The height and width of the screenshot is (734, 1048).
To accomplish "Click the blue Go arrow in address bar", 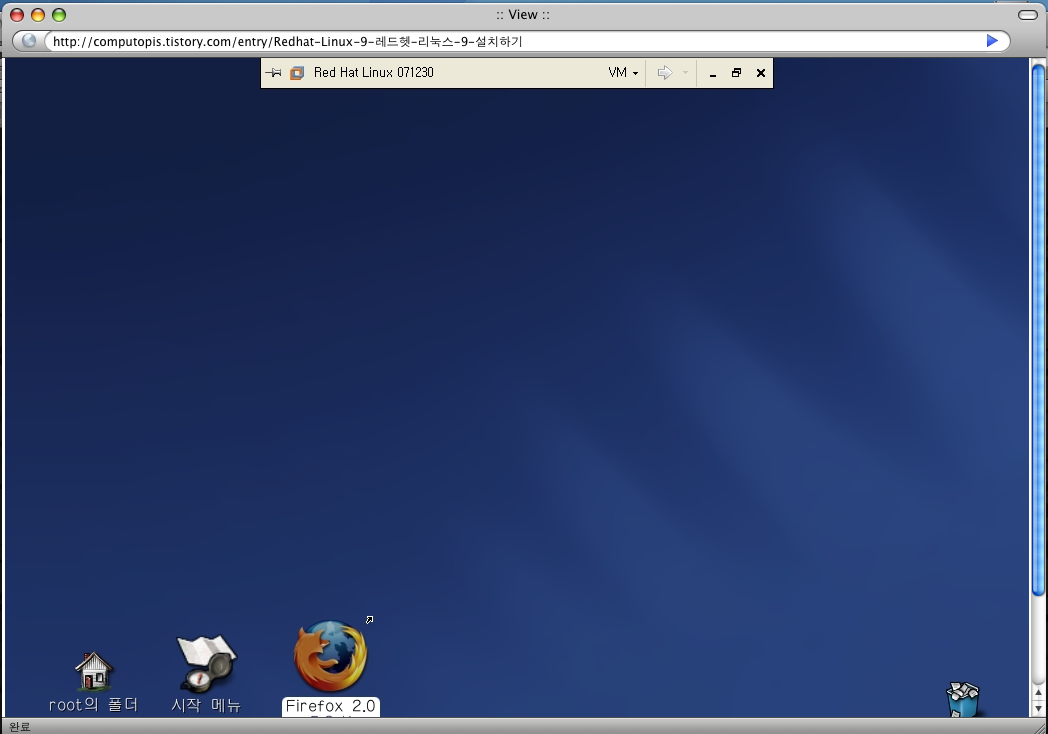I will coord(992,41).
